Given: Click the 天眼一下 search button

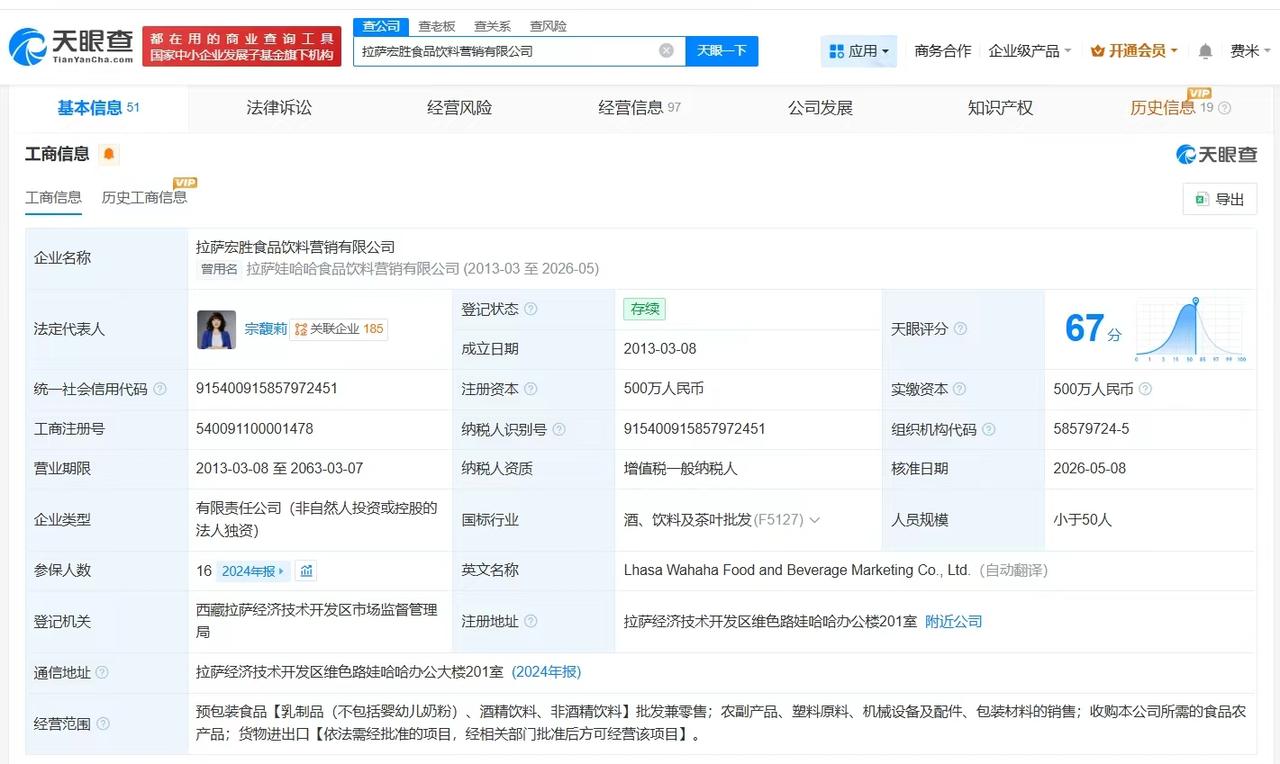Looking at the screenshot, I should coord(722,51).
